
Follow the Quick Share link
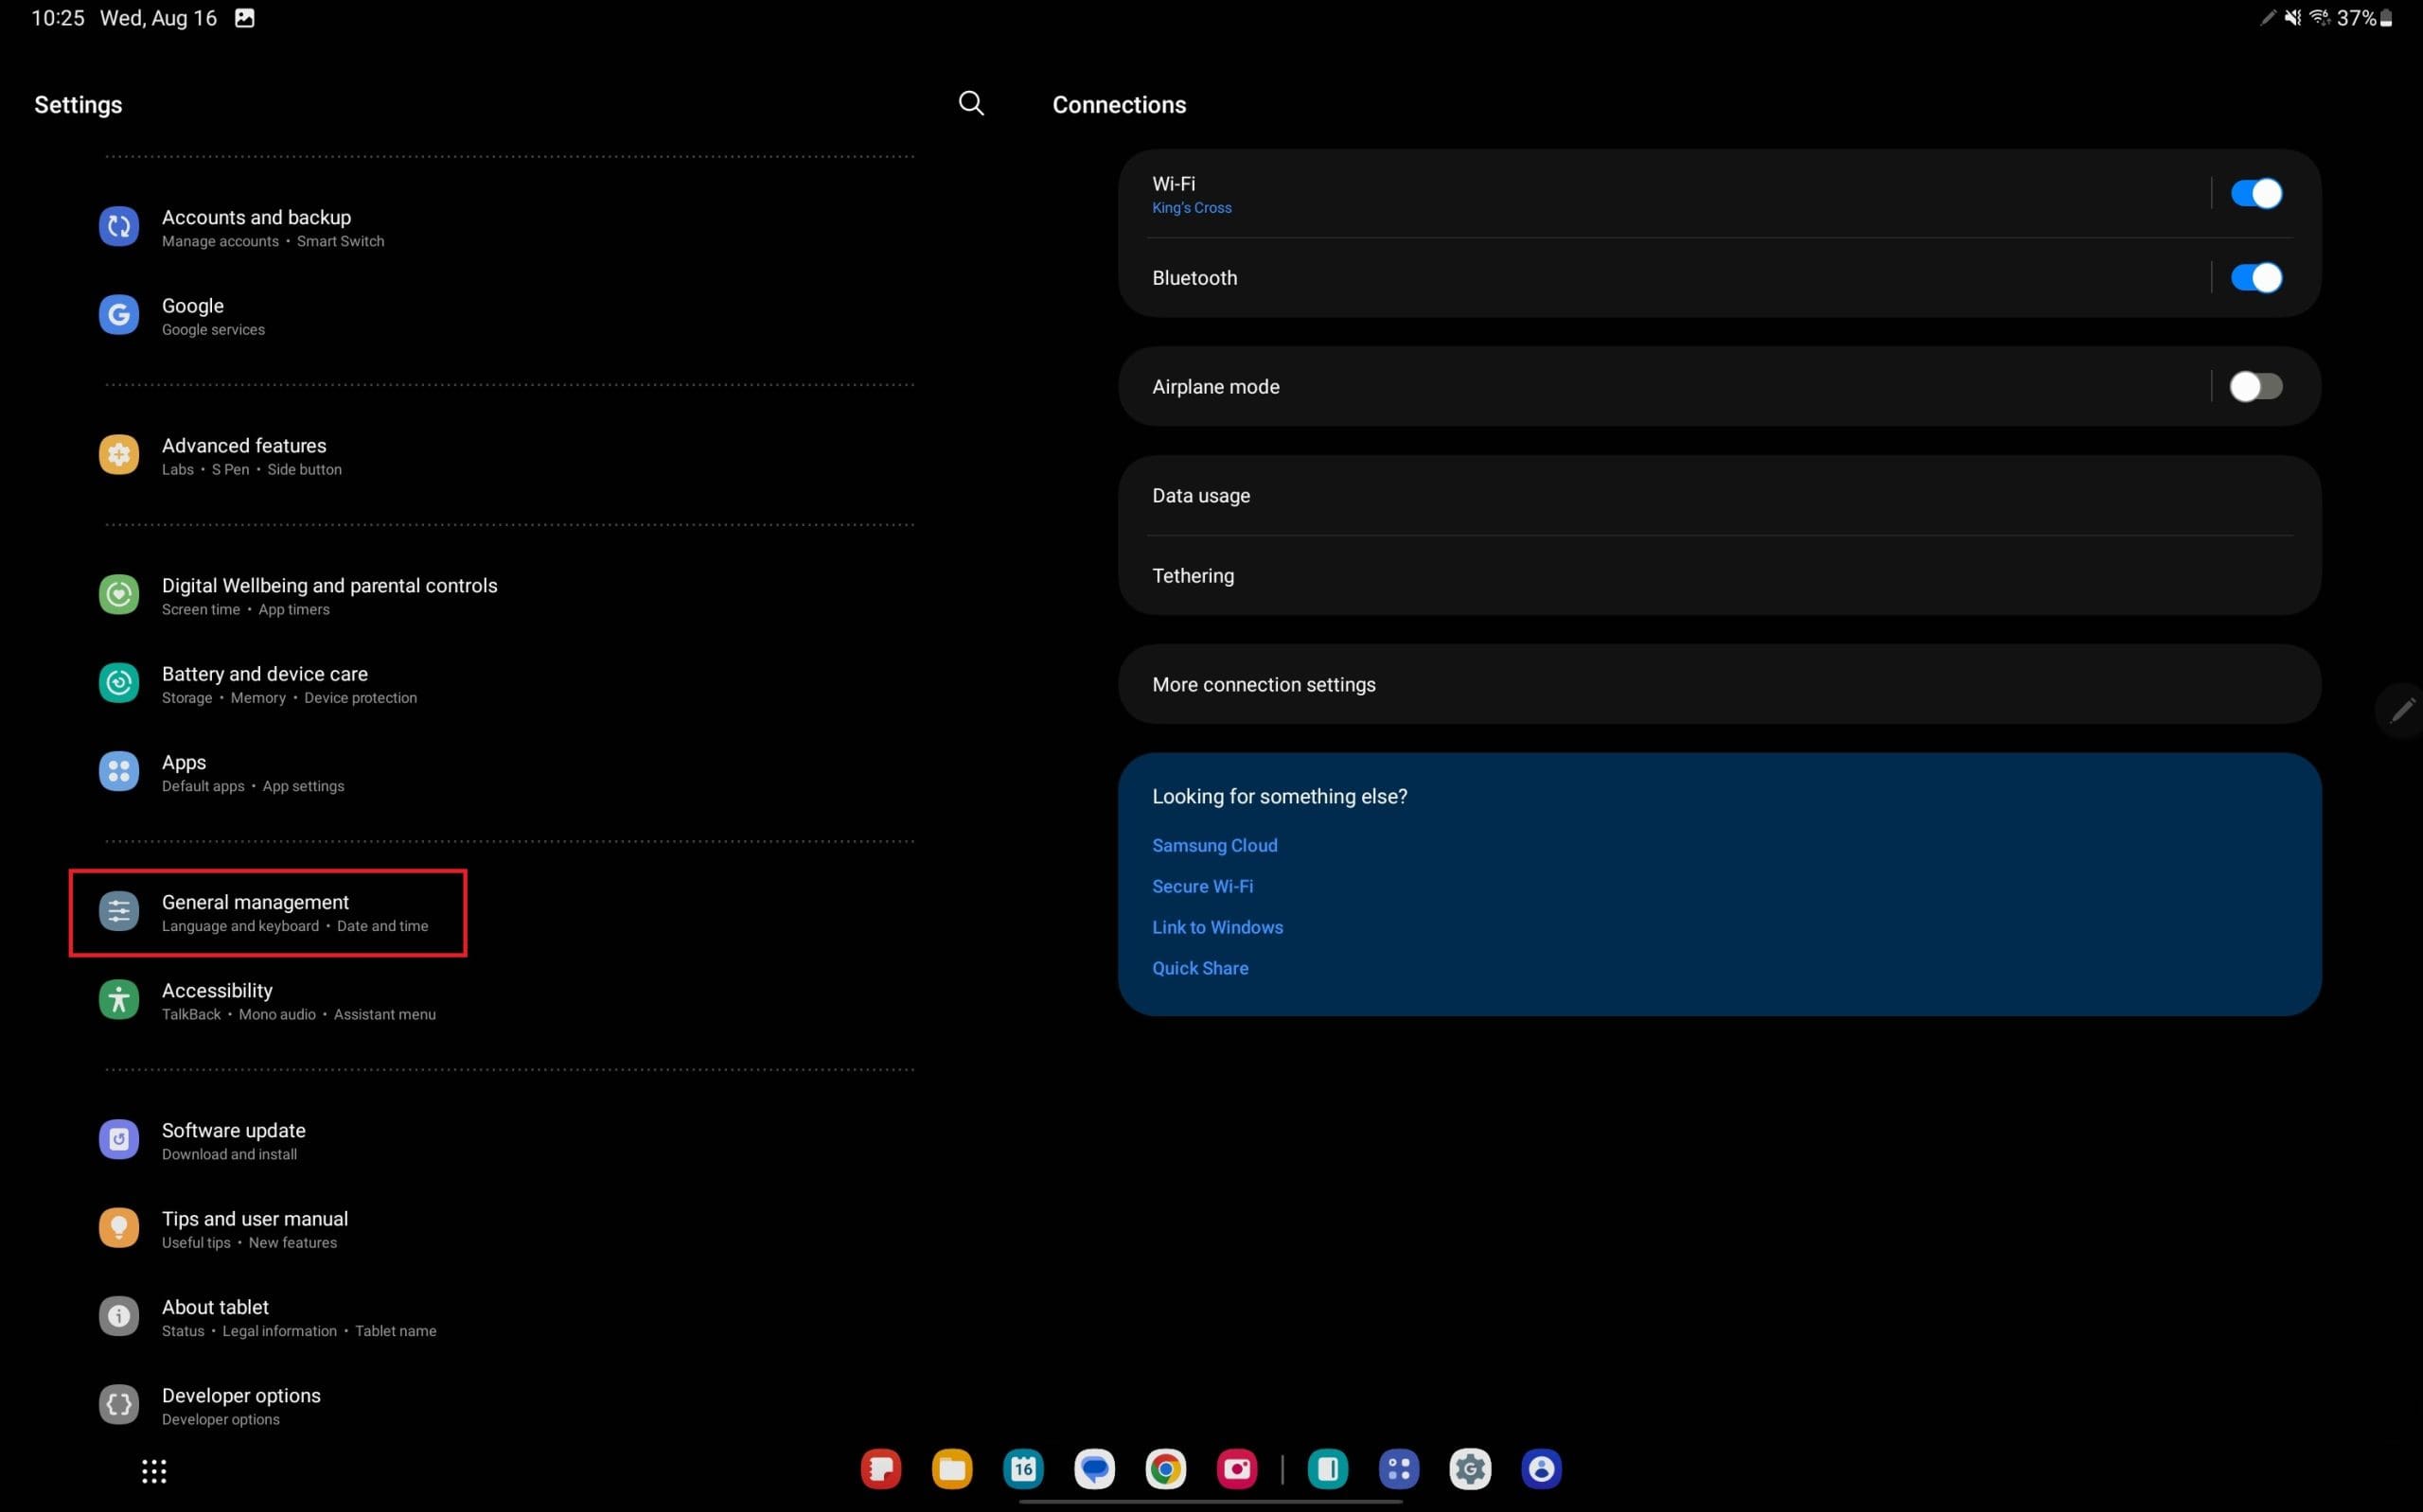(x=1200, y=968)
